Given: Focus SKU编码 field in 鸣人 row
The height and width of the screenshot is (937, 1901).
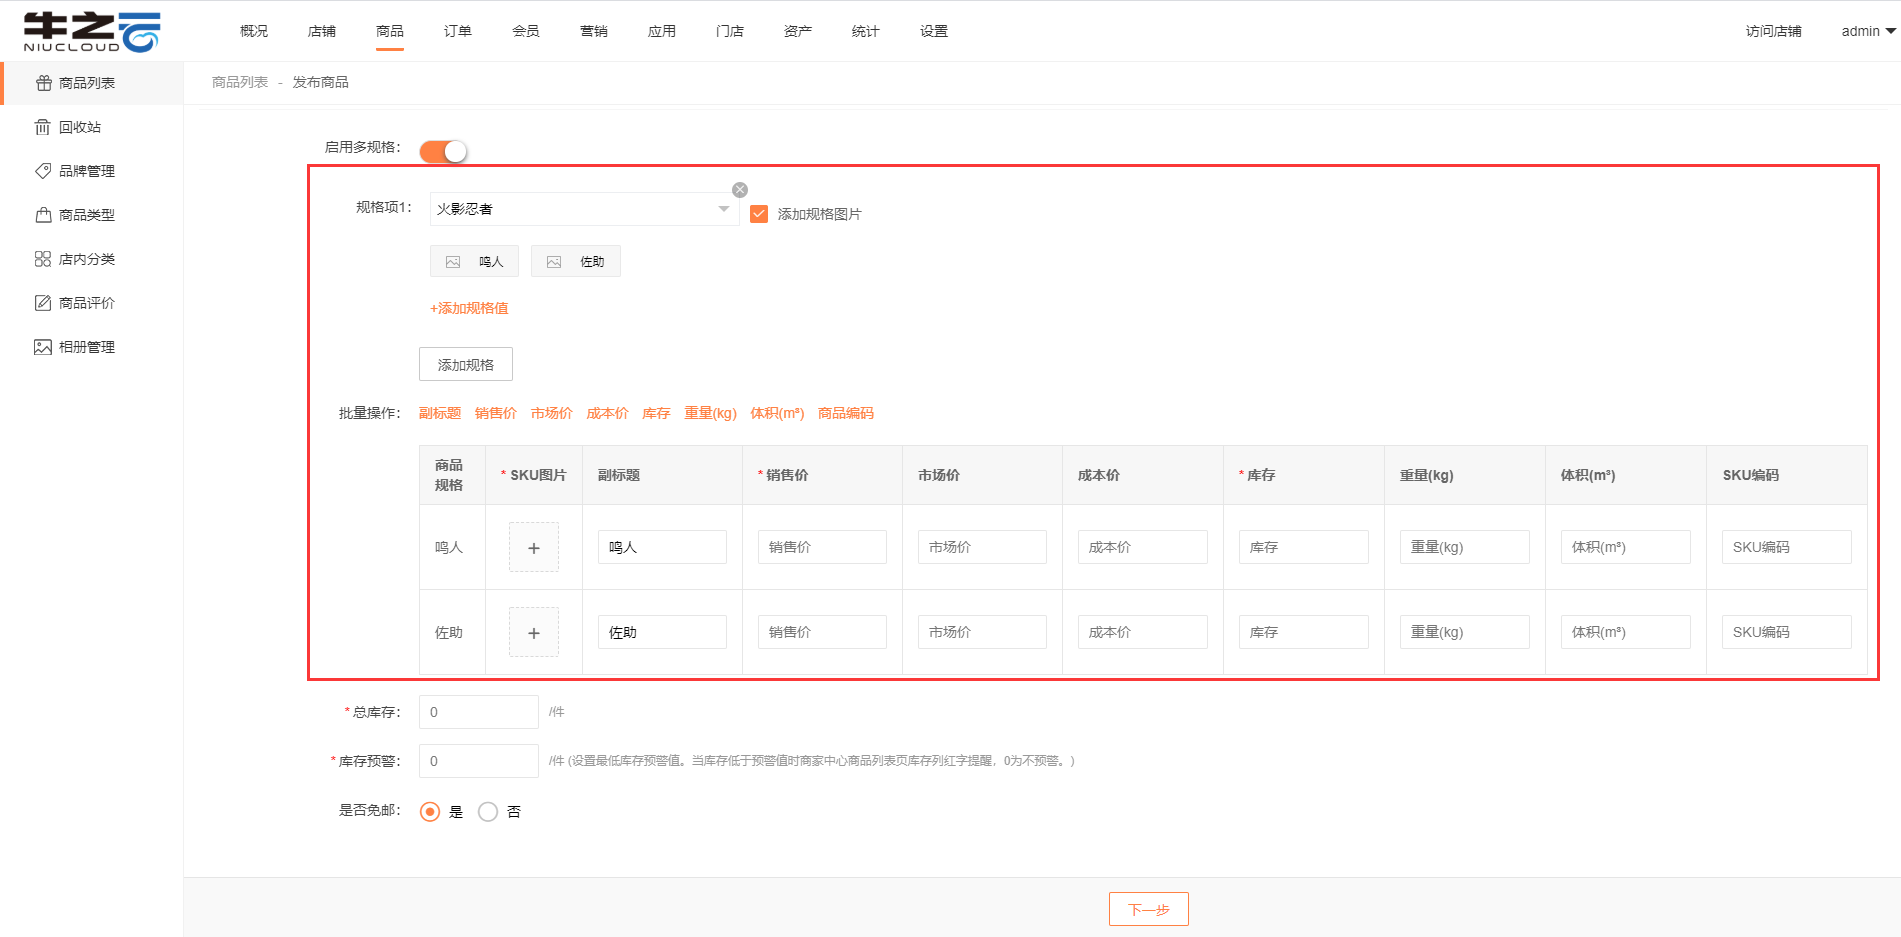Looking at the screenshot, I should (1787, 547).
